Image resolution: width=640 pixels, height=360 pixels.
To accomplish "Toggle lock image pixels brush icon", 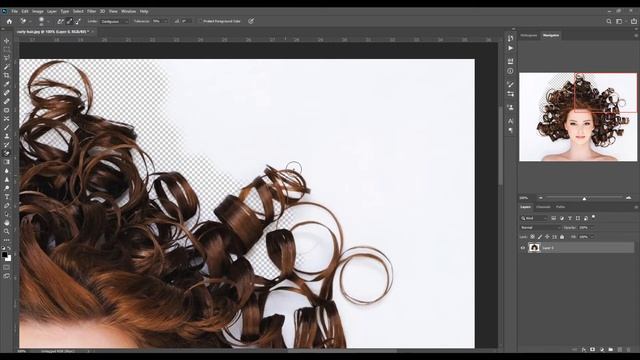I will (x=540, y=237).
